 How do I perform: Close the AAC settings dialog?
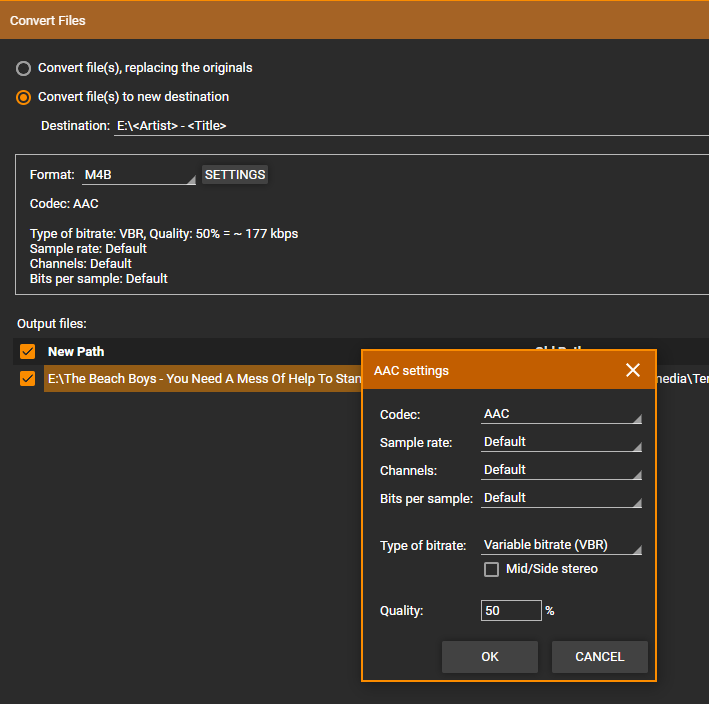click(632, 370)
